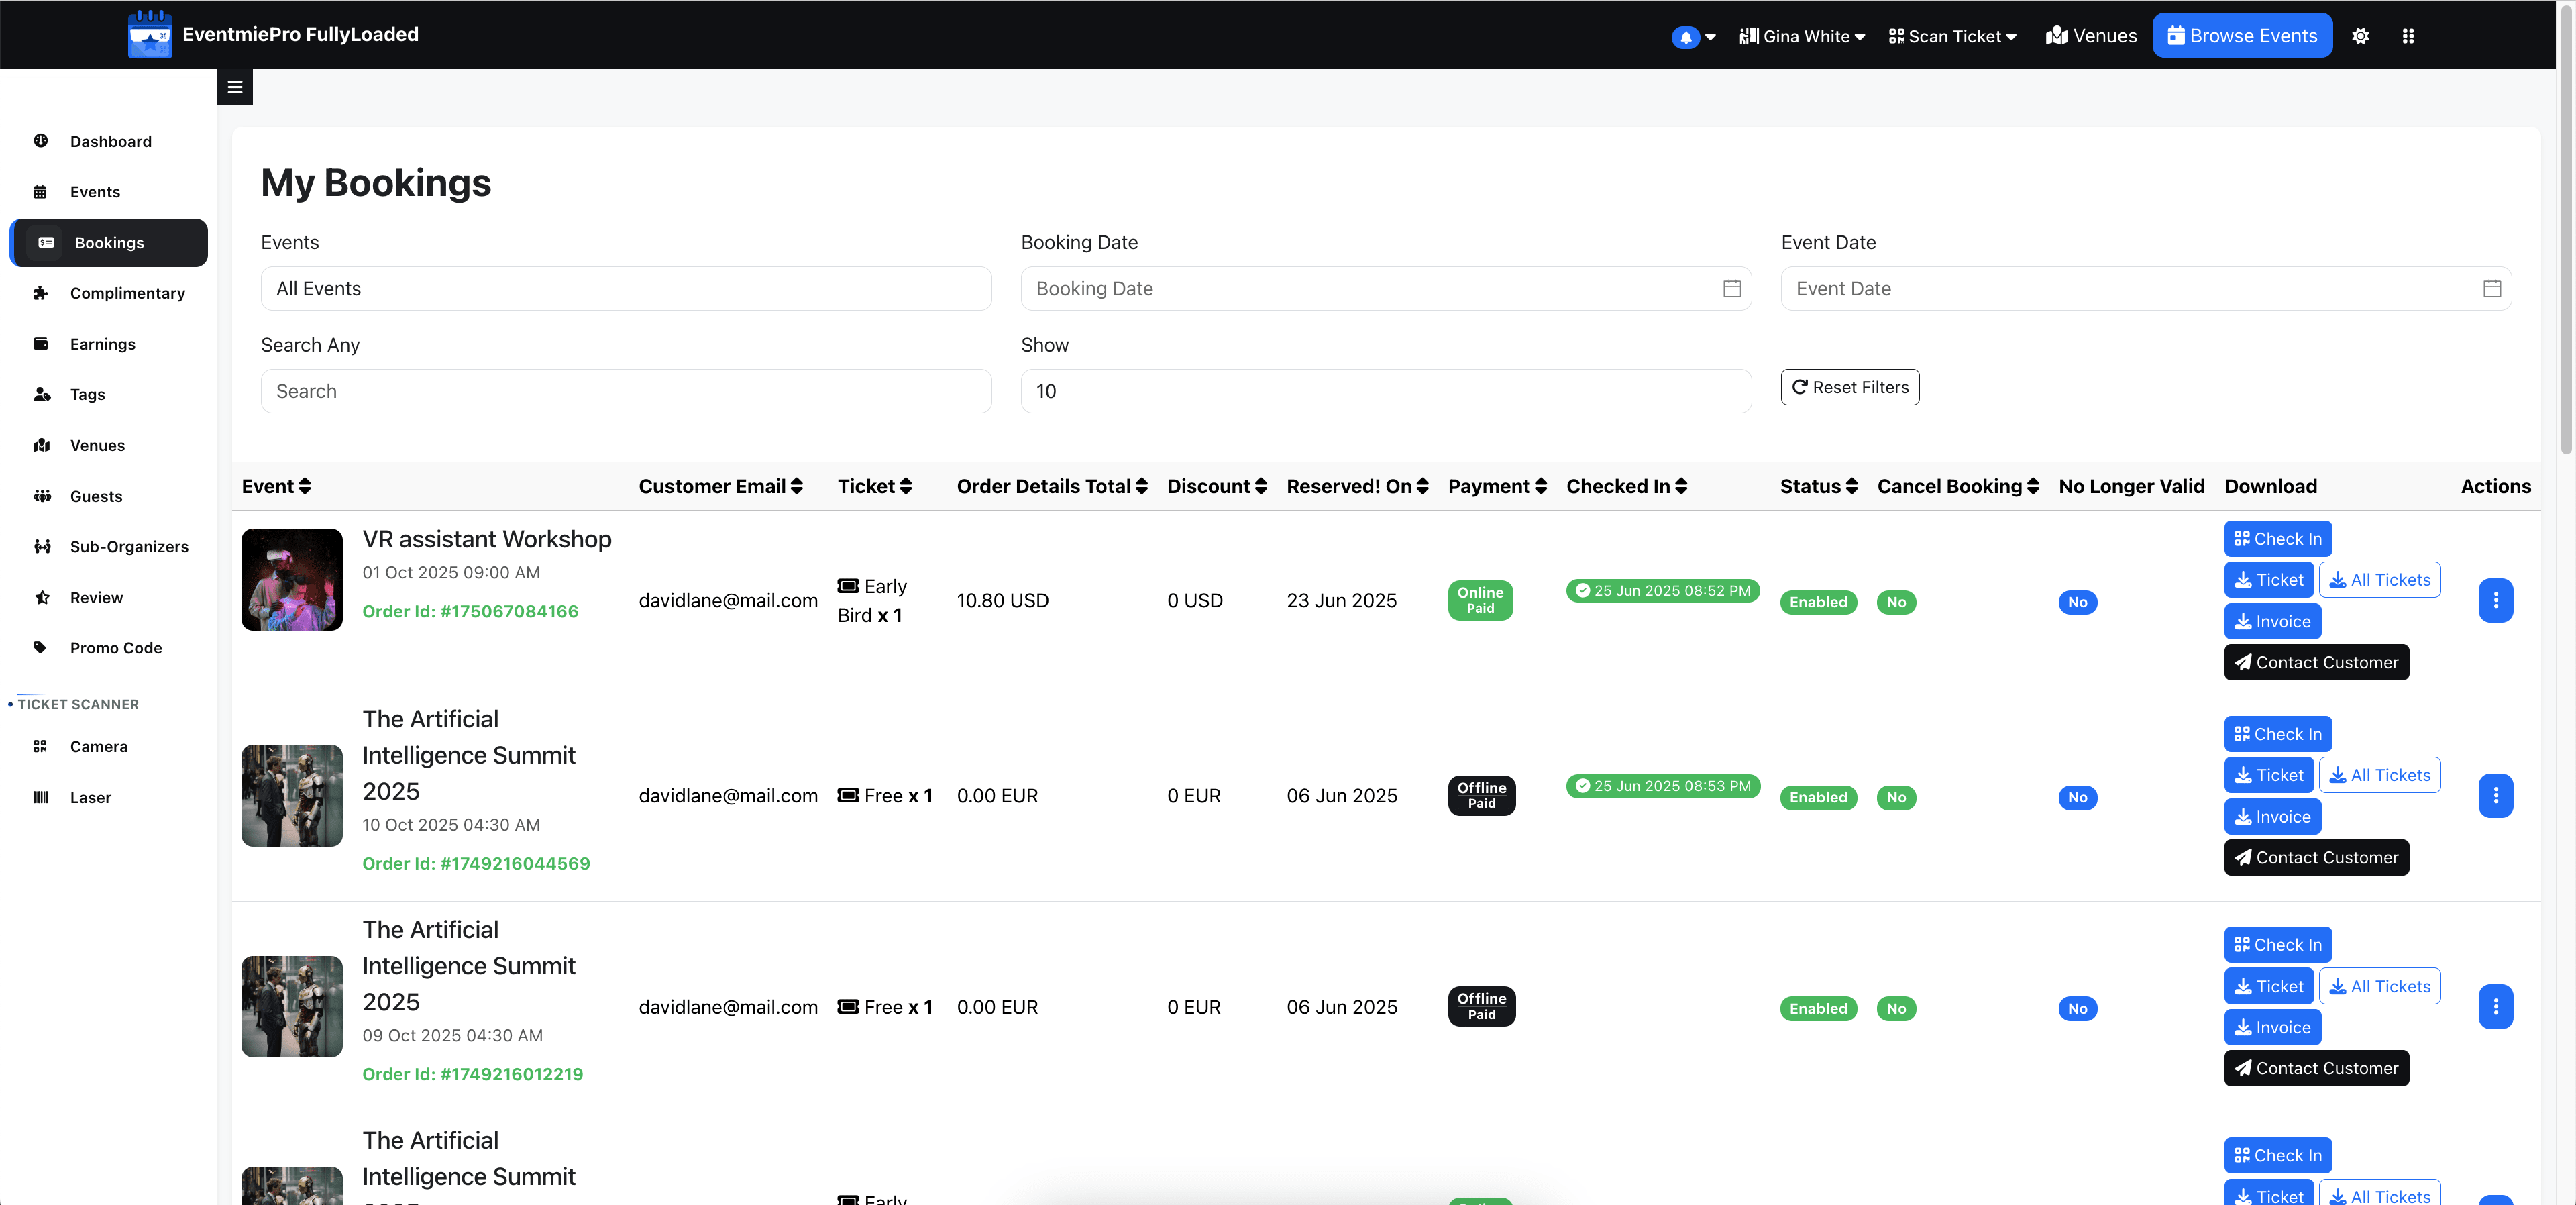
Task: Select Bookings in the sidebar
Action: (x=109, y=242)
